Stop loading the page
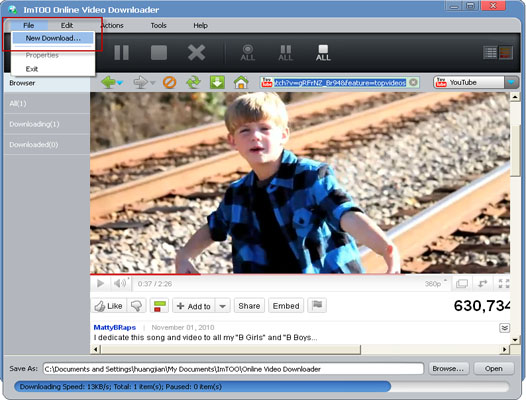This screenshot has height=400, width=526. (169, 82)
